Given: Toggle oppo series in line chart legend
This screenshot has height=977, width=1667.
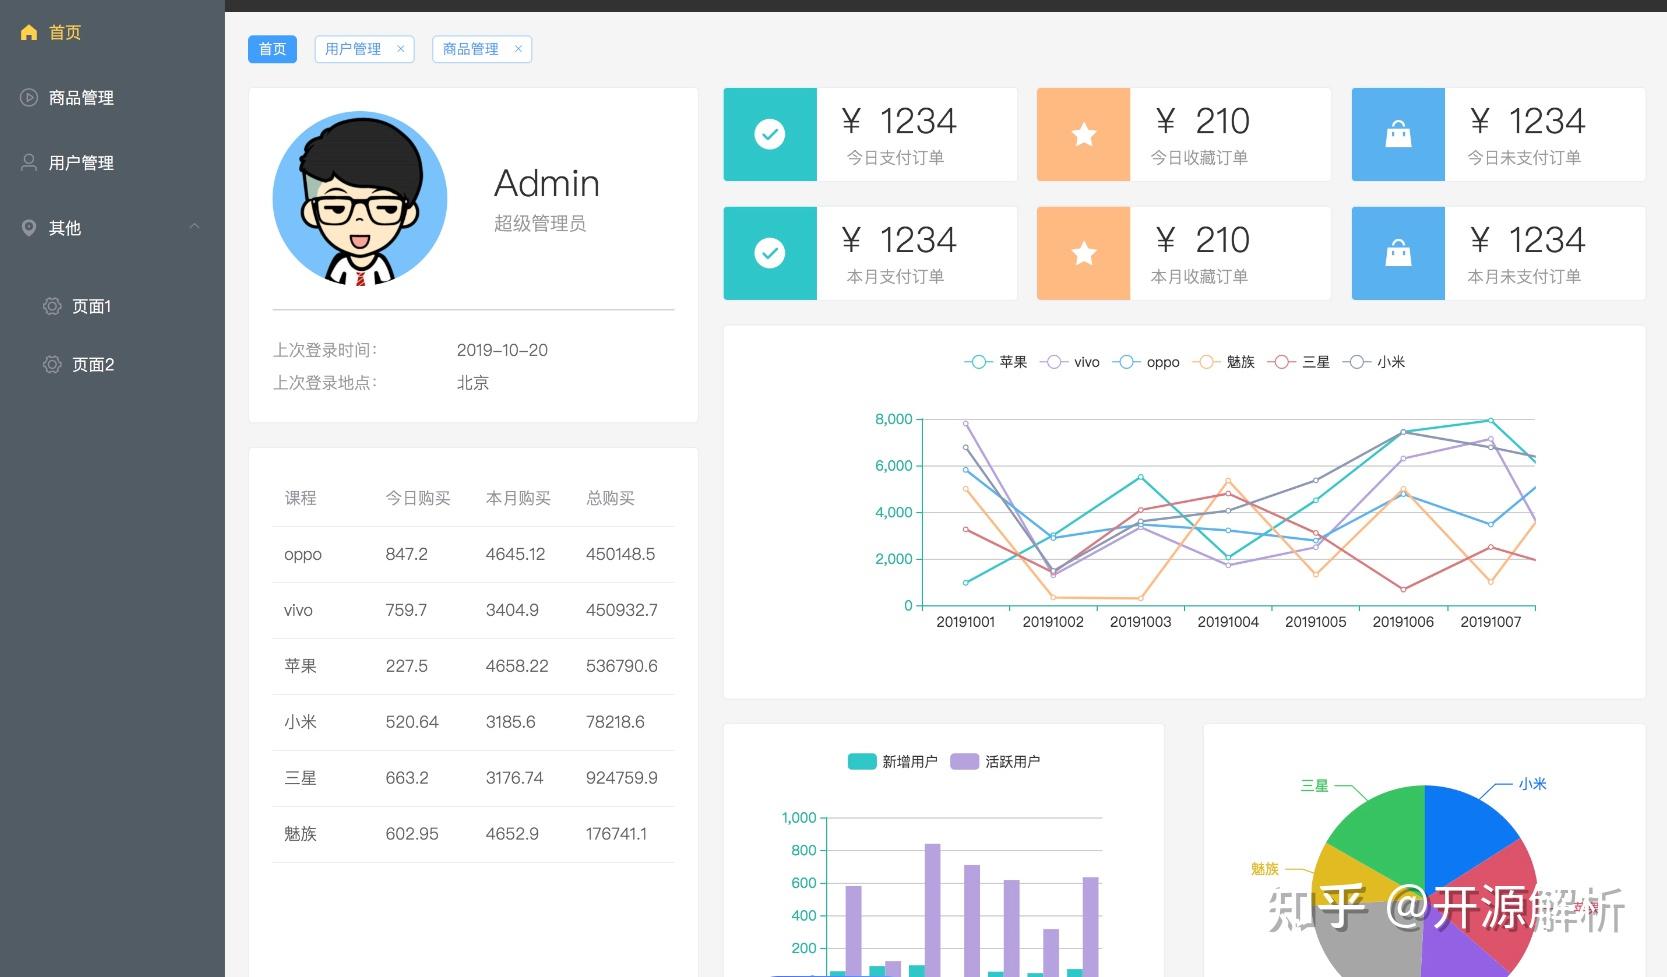Looking at the screenshot, I should [1146, 362].
